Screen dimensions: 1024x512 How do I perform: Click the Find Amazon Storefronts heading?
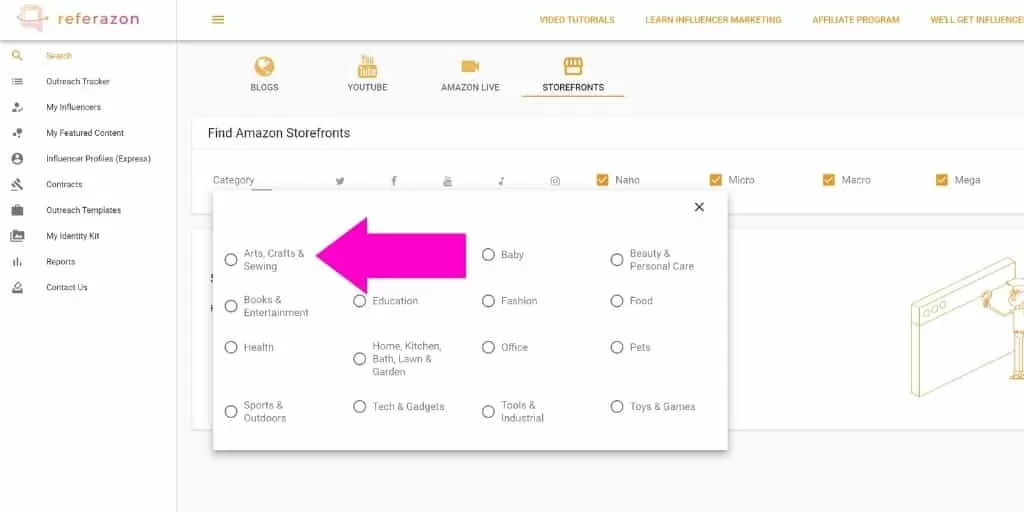(279, 133)
